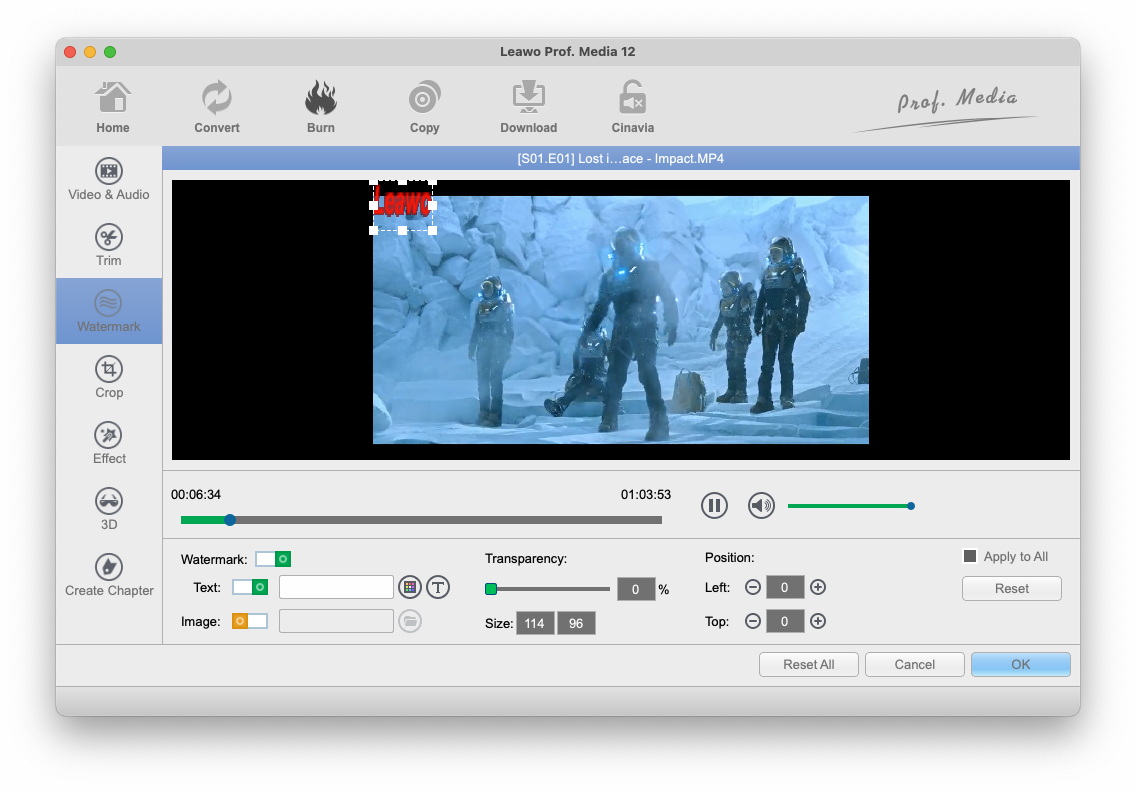Toggle the main Watermark switch

(x=273, y=559)
